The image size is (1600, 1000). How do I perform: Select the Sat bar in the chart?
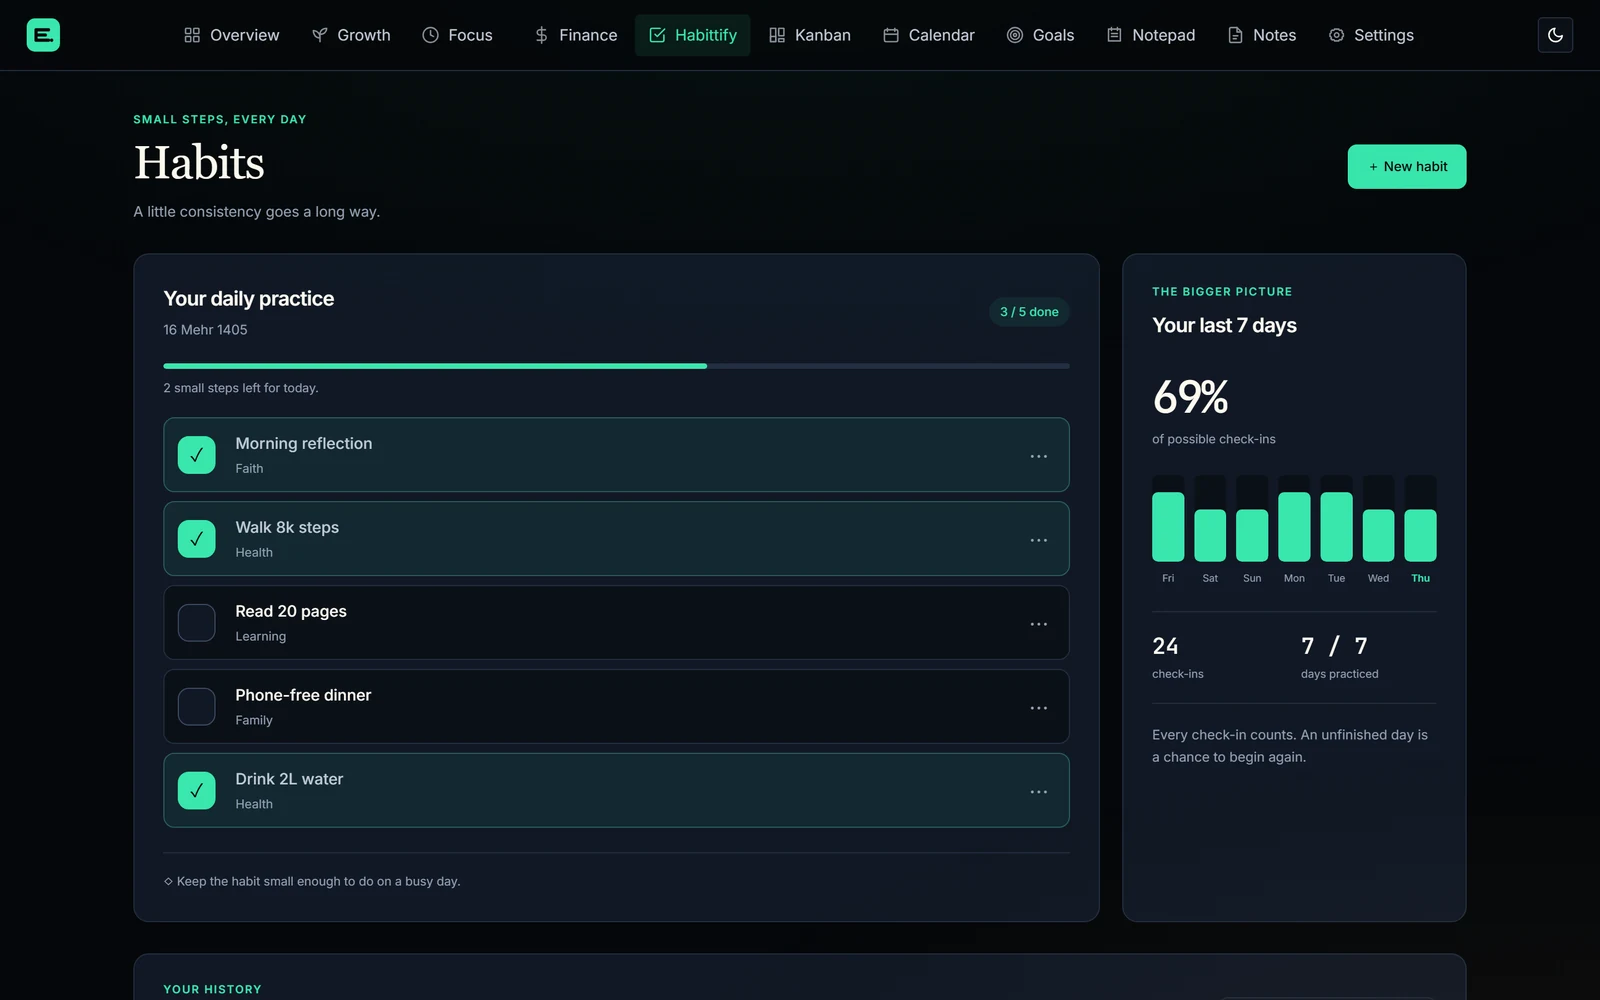click(x=1210, y=518)
